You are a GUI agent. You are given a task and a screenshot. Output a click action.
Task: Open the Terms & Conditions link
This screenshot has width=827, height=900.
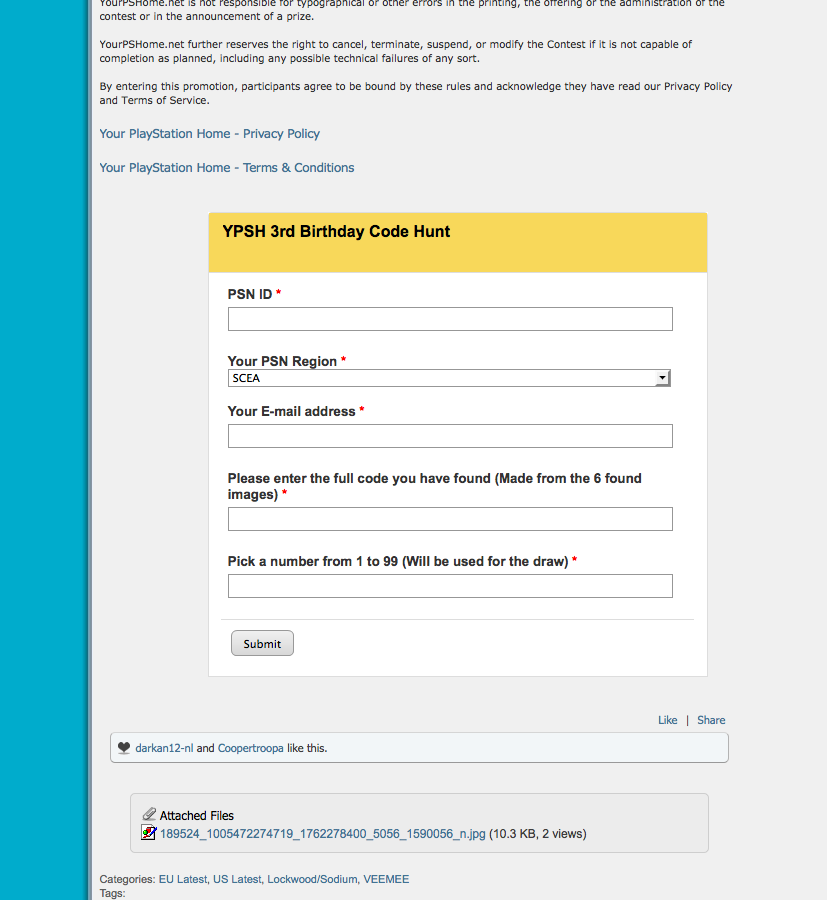tap(227, 168)
